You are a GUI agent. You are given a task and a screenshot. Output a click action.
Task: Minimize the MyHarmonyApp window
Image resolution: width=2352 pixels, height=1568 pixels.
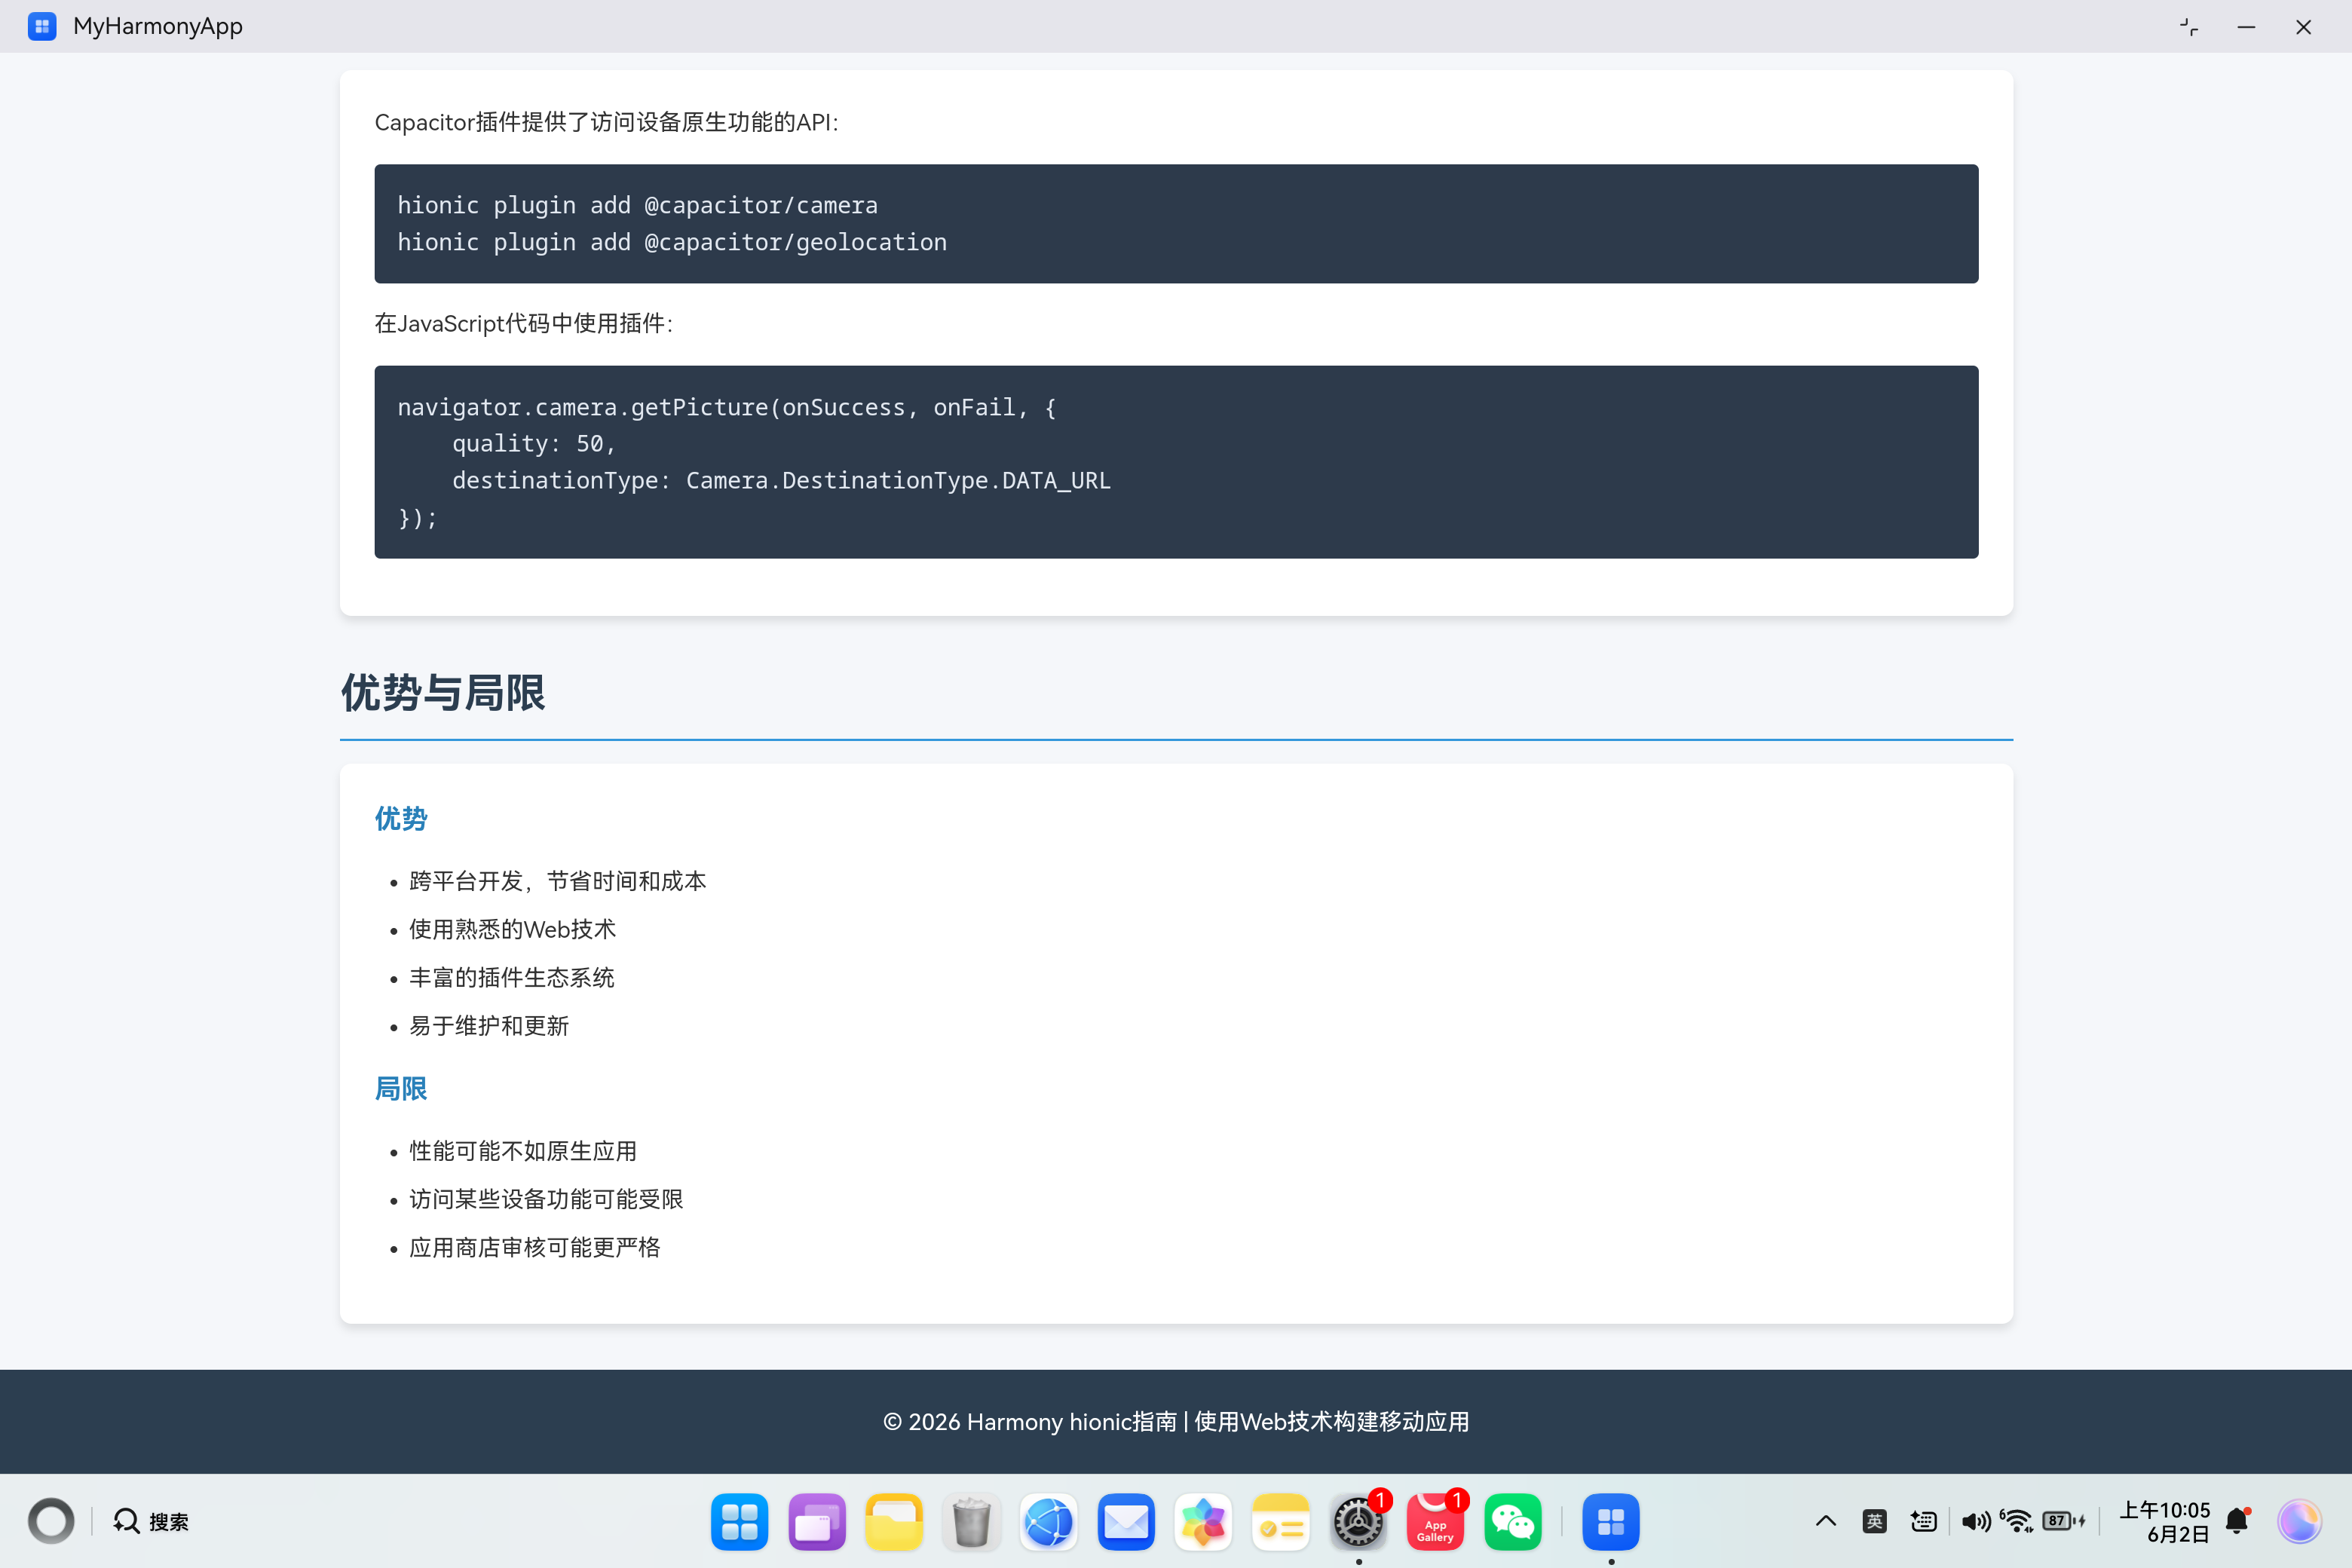[2246, 27]
